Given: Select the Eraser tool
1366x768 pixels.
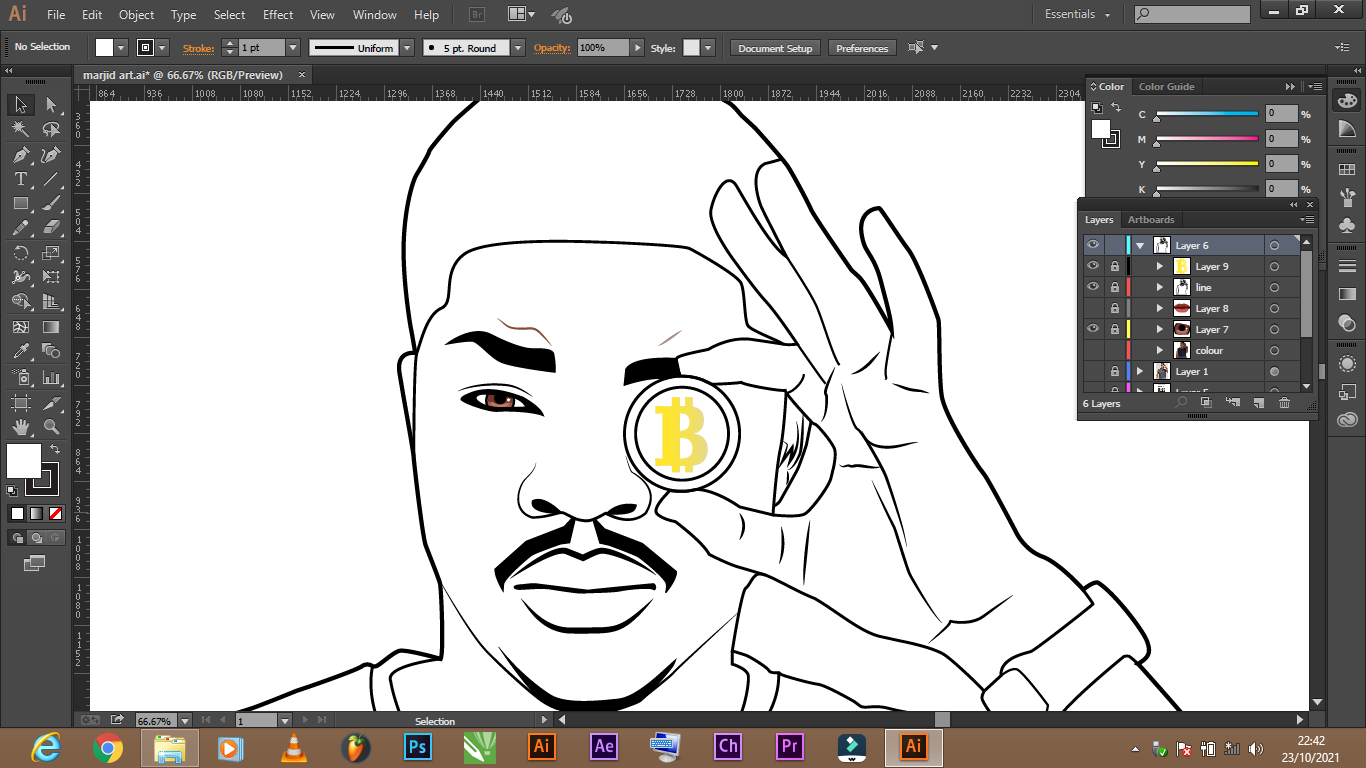Looking at the screenshot, I should click(x=51, y=228).
